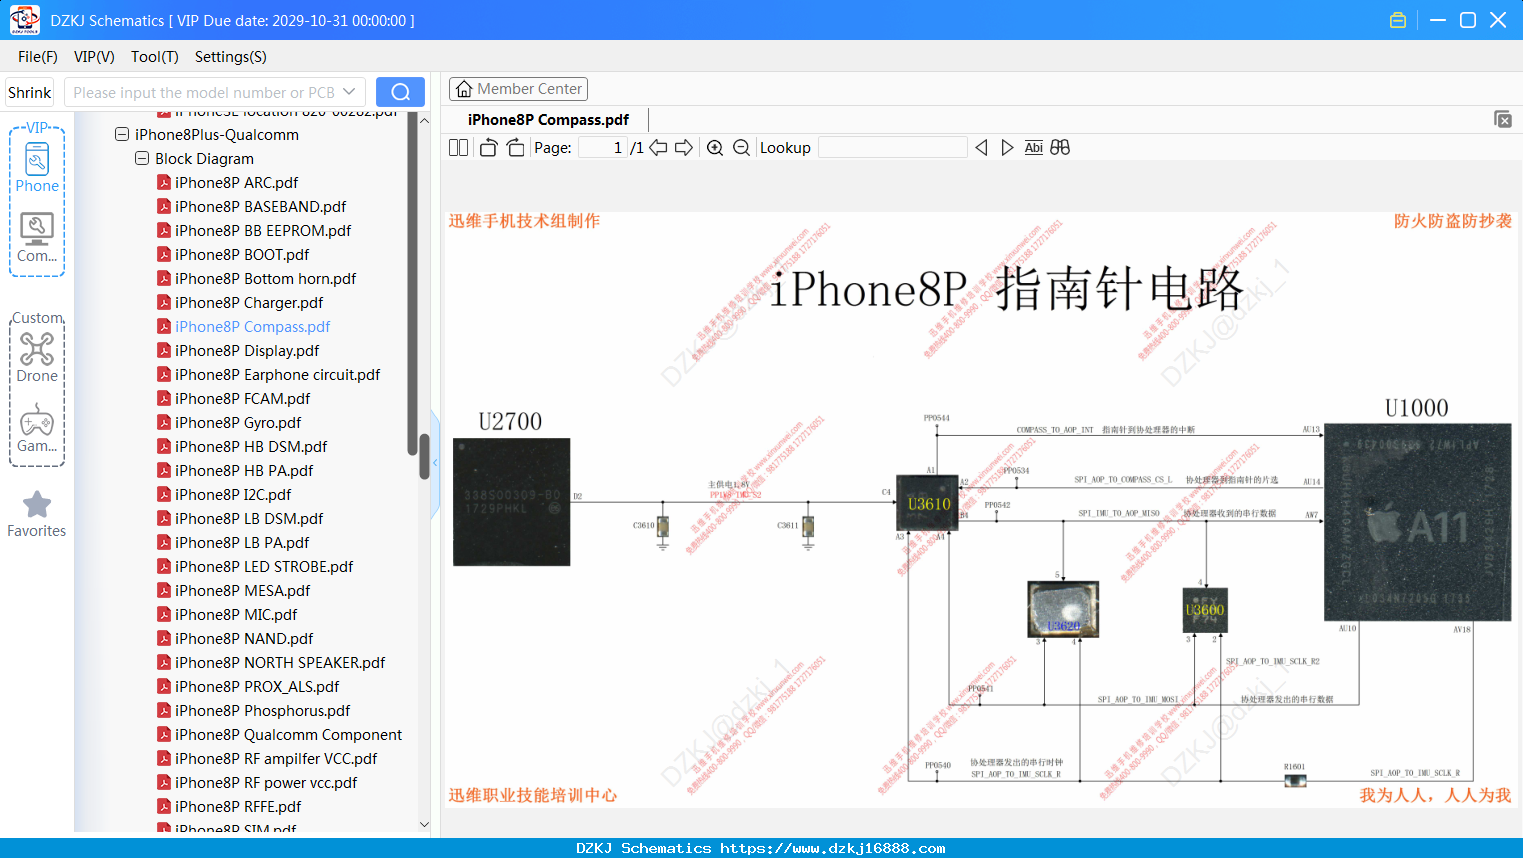Open the toolbox icon in title bar
Viewport: 1523px width, 858px height.
click(x=1398, y=20)
